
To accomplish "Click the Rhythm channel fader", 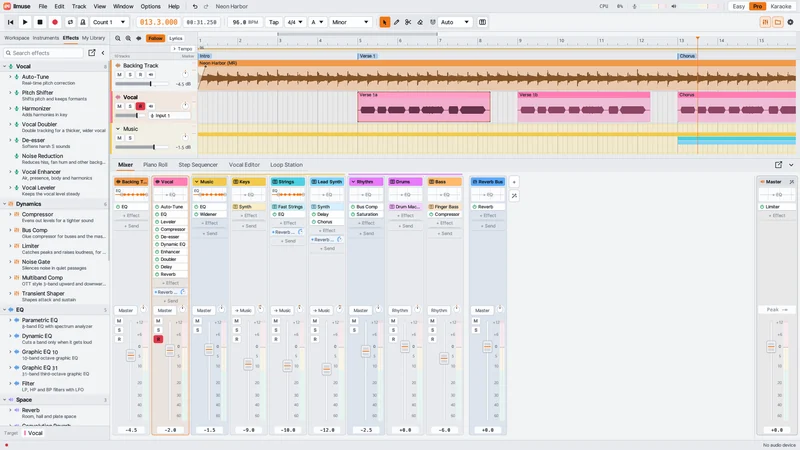I will tap(366, 351).
